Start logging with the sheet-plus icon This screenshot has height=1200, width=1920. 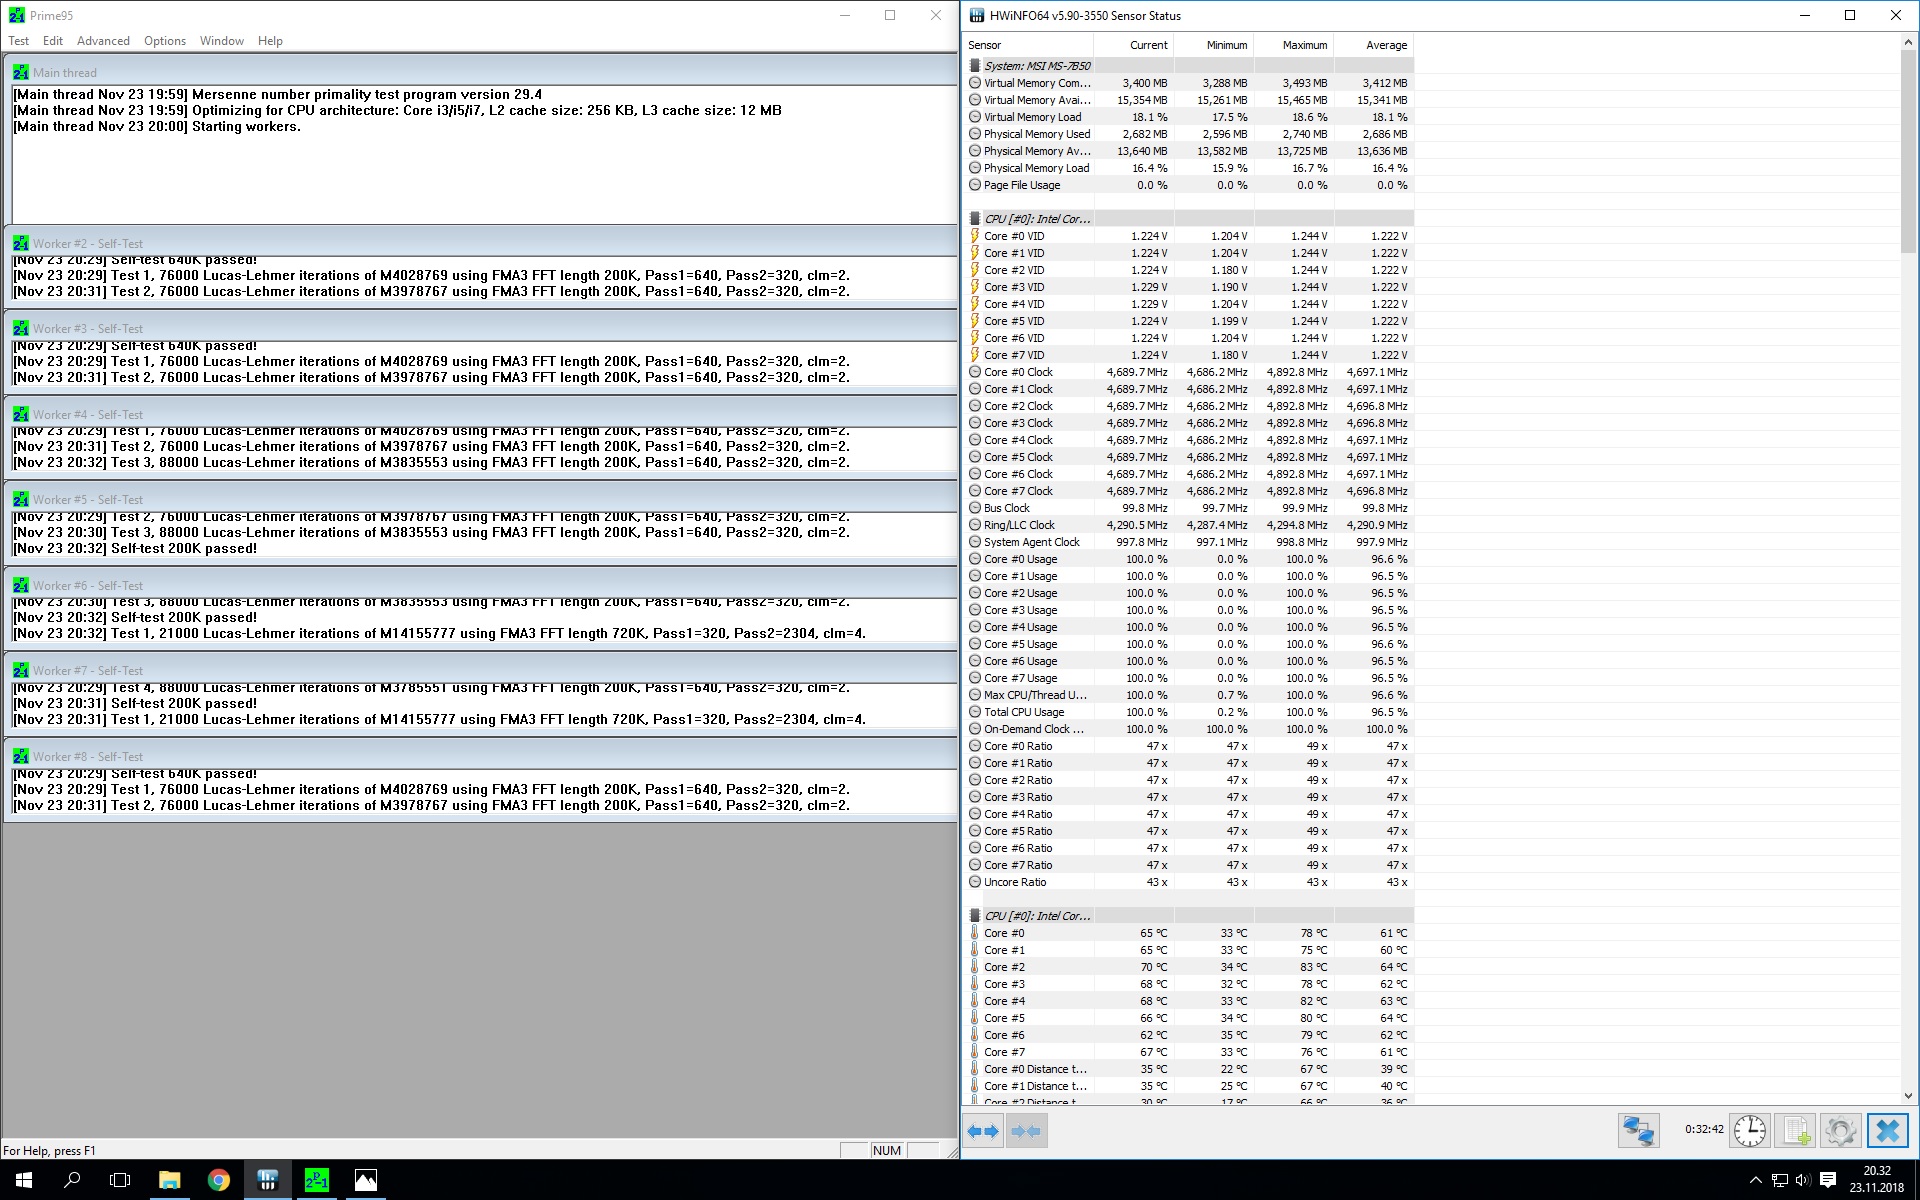(x=1796, y=1131)
